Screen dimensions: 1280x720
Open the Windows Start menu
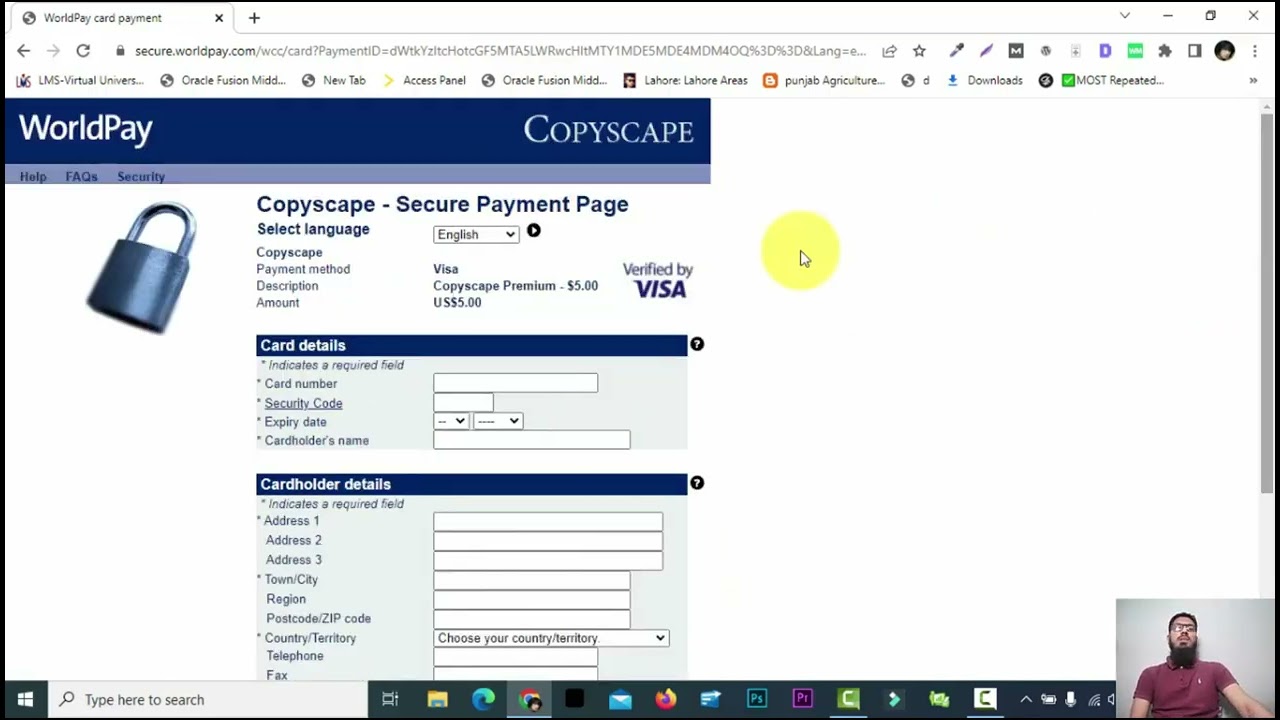(25, 699)
